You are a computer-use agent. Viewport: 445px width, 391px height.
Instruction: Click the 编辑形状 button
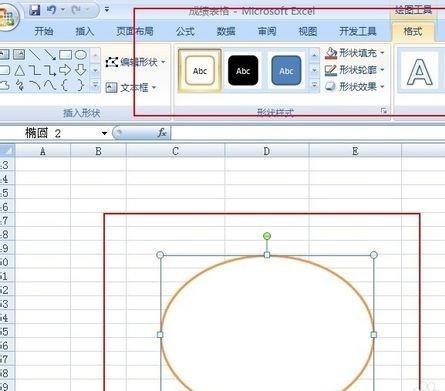coord(135,62)
